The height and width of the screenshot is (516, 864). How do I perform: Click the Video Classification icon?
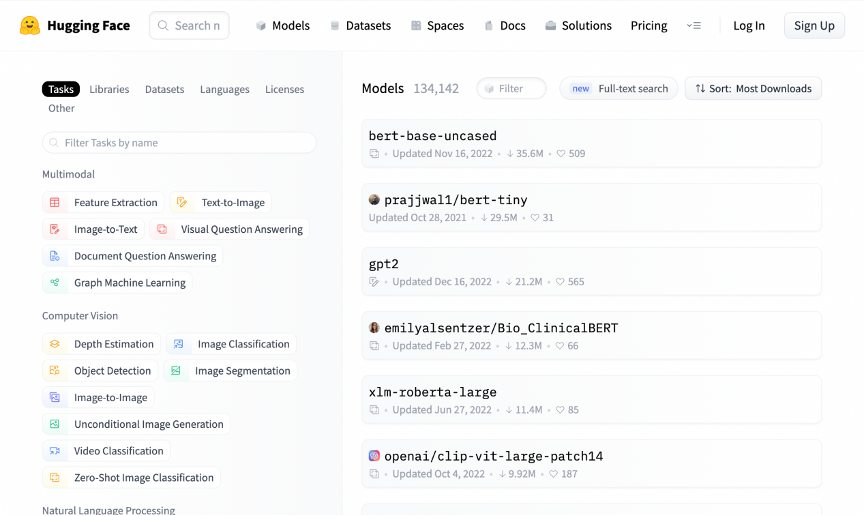point(55,451)
